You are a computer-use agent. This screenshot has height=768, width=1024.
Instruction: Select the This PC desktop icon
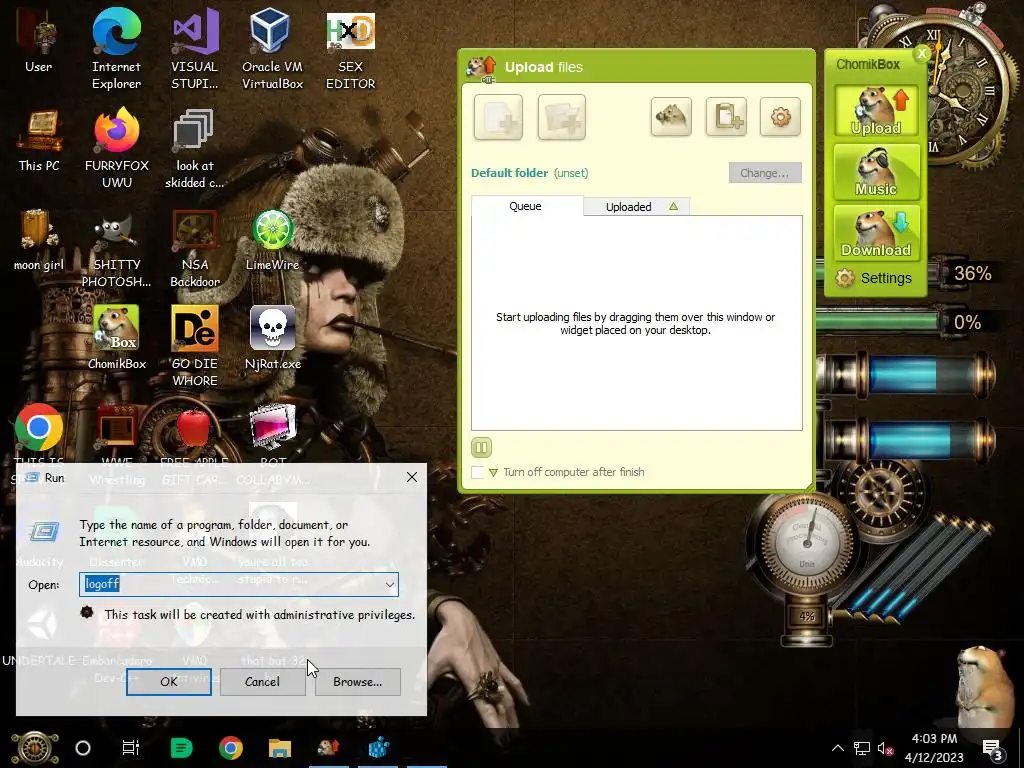click(39, 142)
